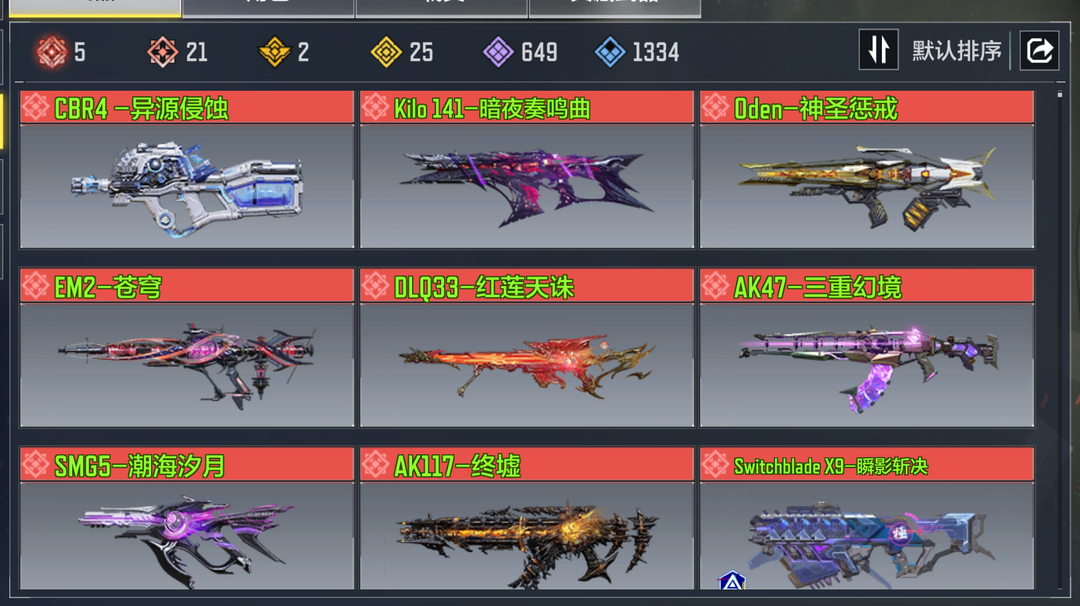
Task: Filter by orange-red rarity icon showing 21
Action: [x=163, y=52]
